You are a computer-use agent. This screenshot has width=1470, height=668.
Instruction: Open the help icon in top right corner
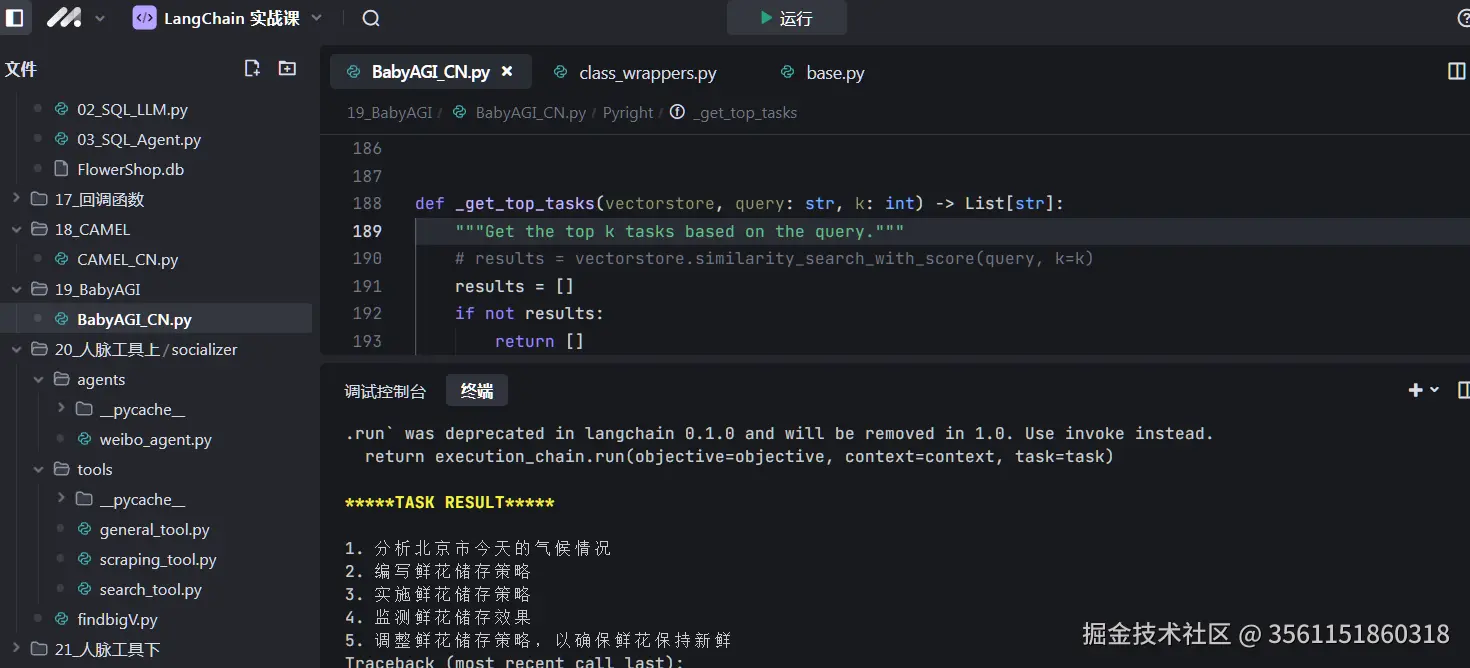click(x=1464, y=17)
